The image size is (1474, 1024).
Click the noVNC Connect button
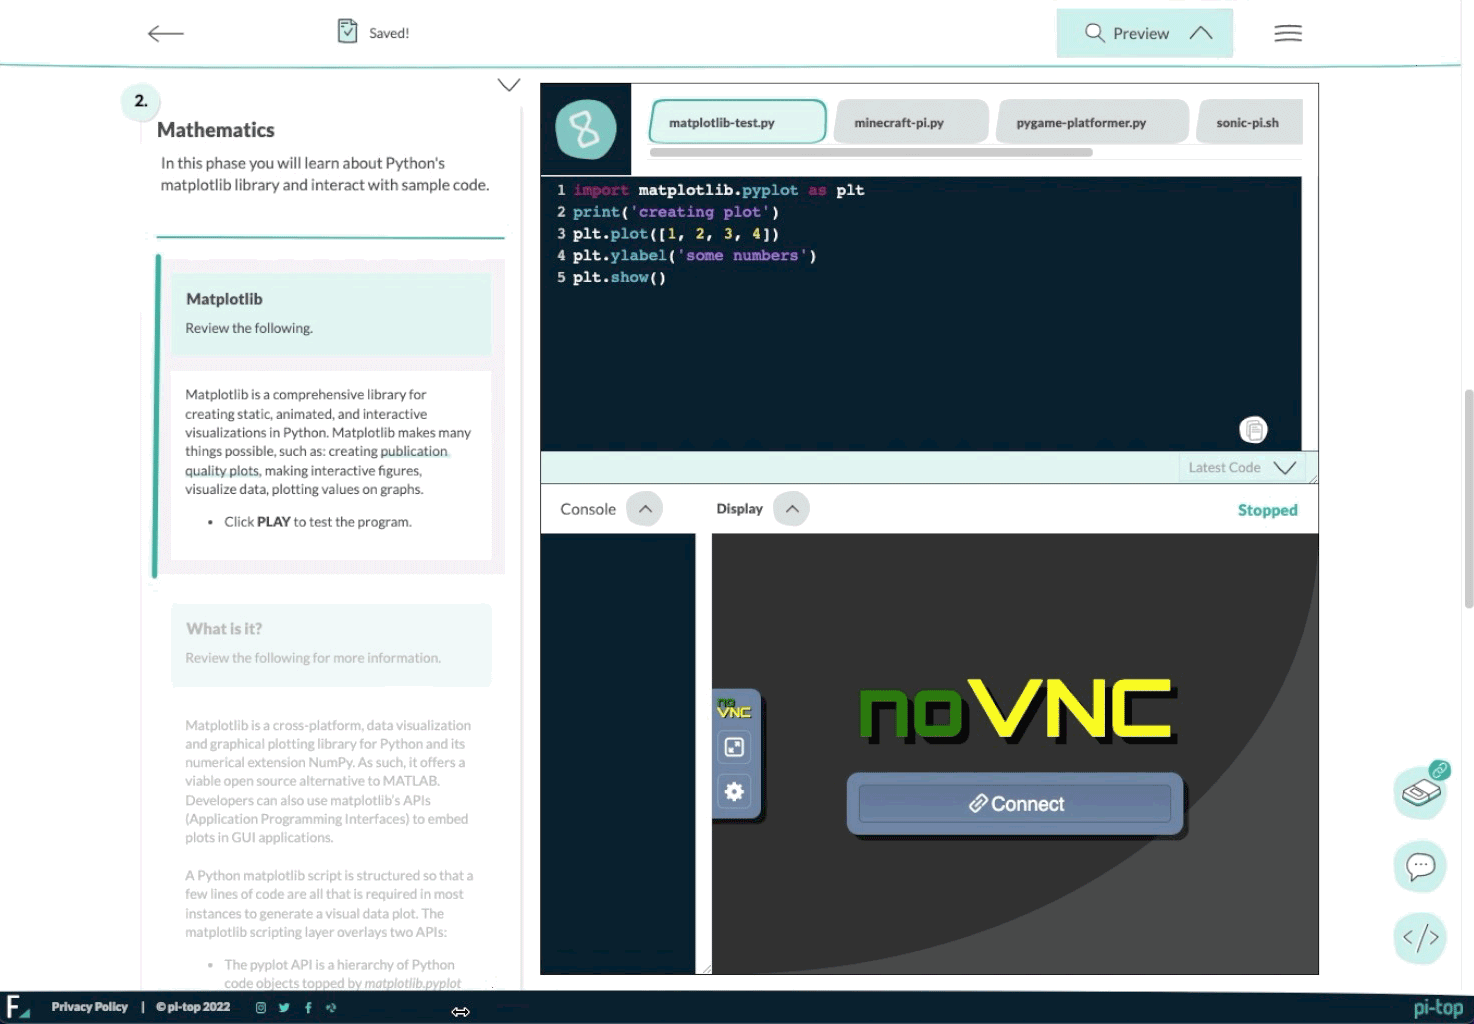tap(1015, 804)
